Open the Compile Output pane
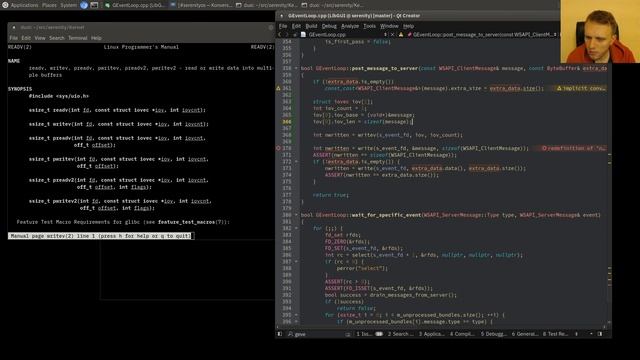This screenshot has height=360, width=640. [x=462, y=334]
